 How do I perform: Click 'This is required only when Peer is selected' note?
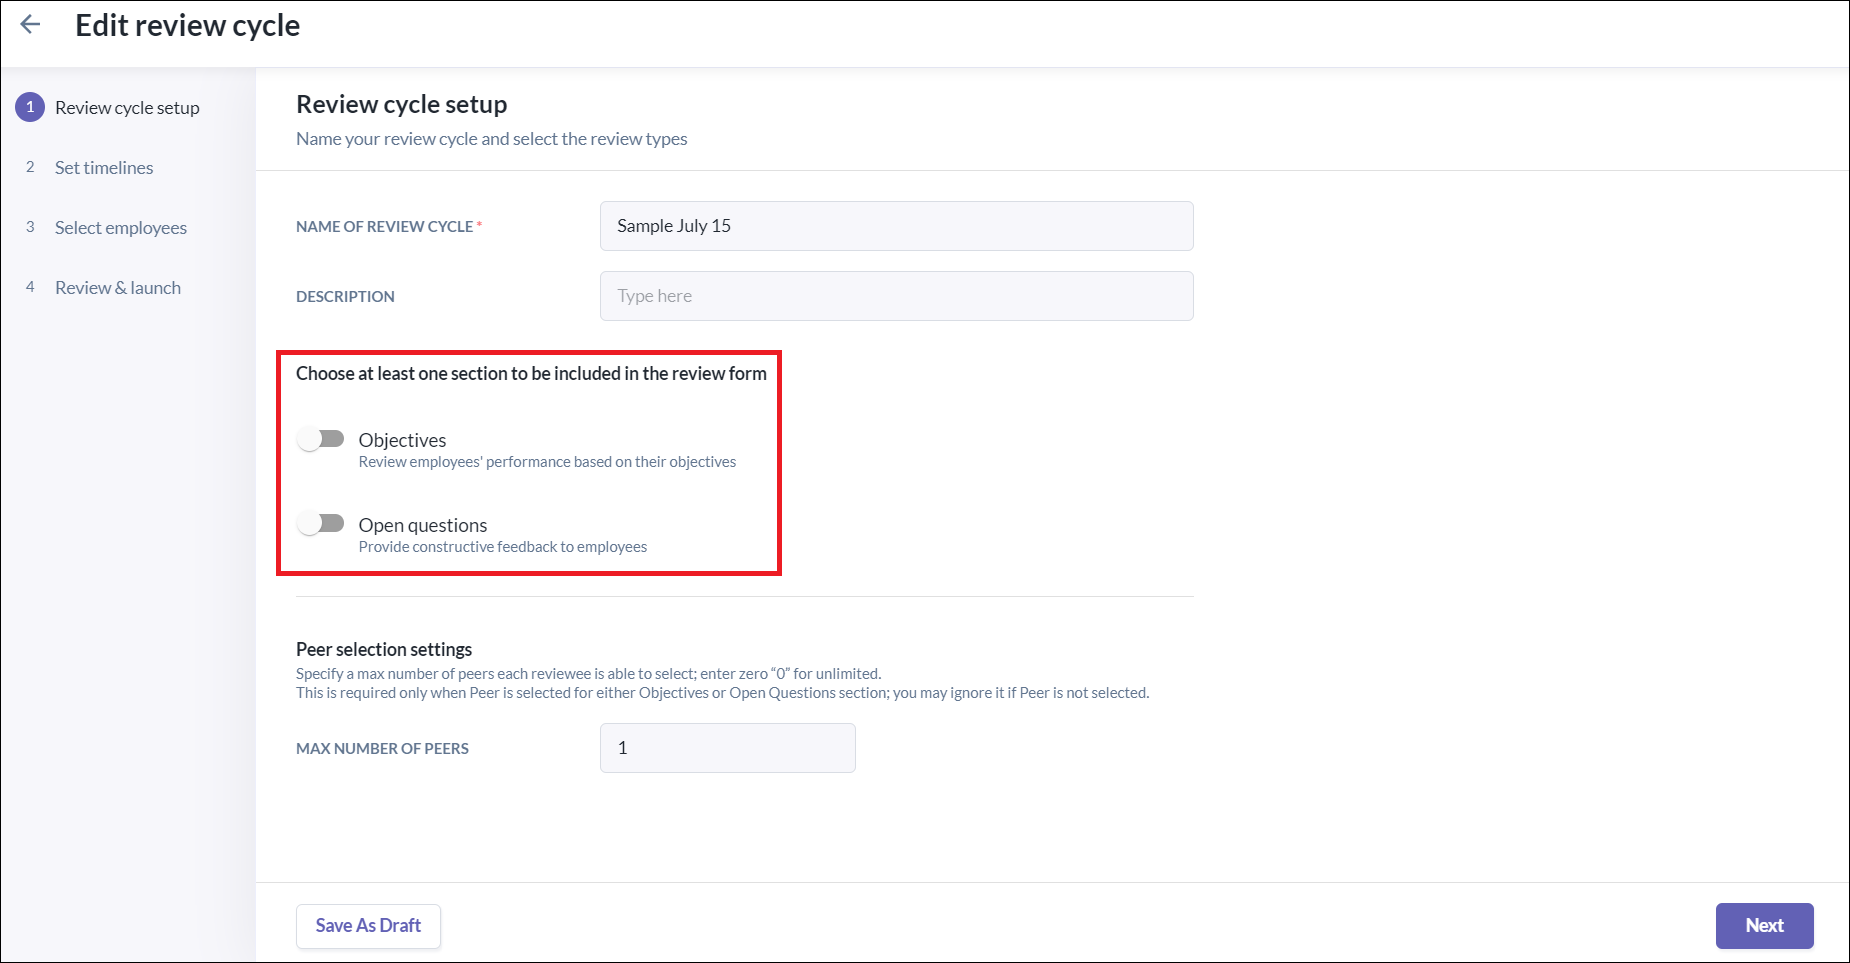click(x=722, y=693)
